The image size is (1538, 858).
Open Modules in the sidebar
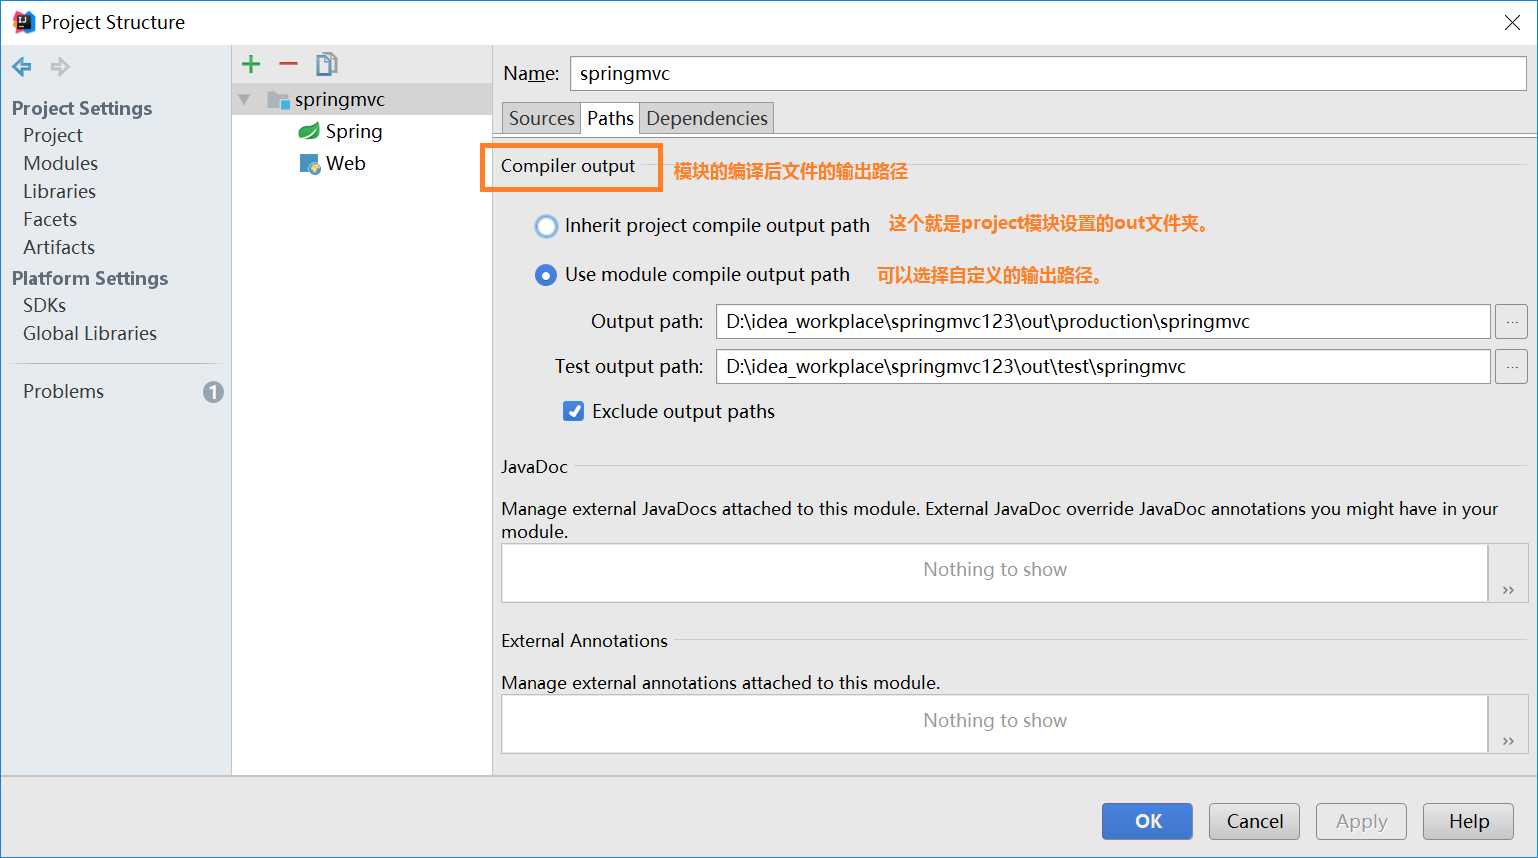click(61, 163)
